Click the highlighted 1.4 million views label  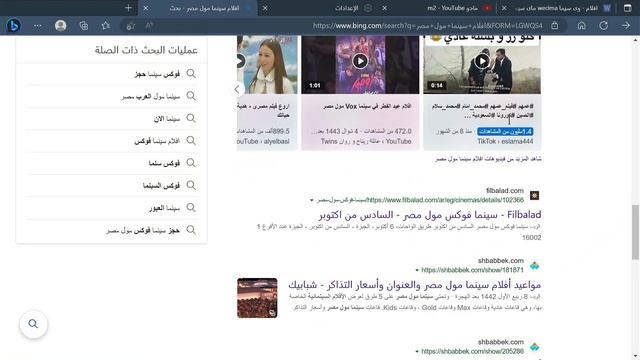(x=505, y=131)
